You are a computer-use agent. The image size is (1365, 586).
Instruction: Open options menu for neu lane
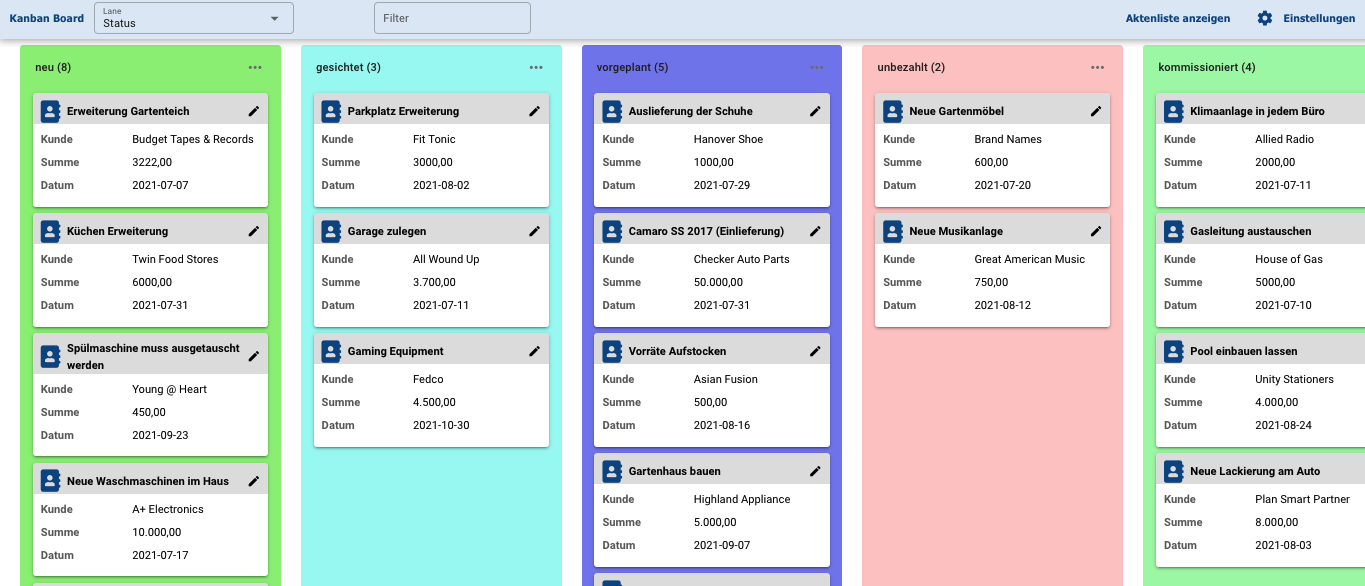255,67
